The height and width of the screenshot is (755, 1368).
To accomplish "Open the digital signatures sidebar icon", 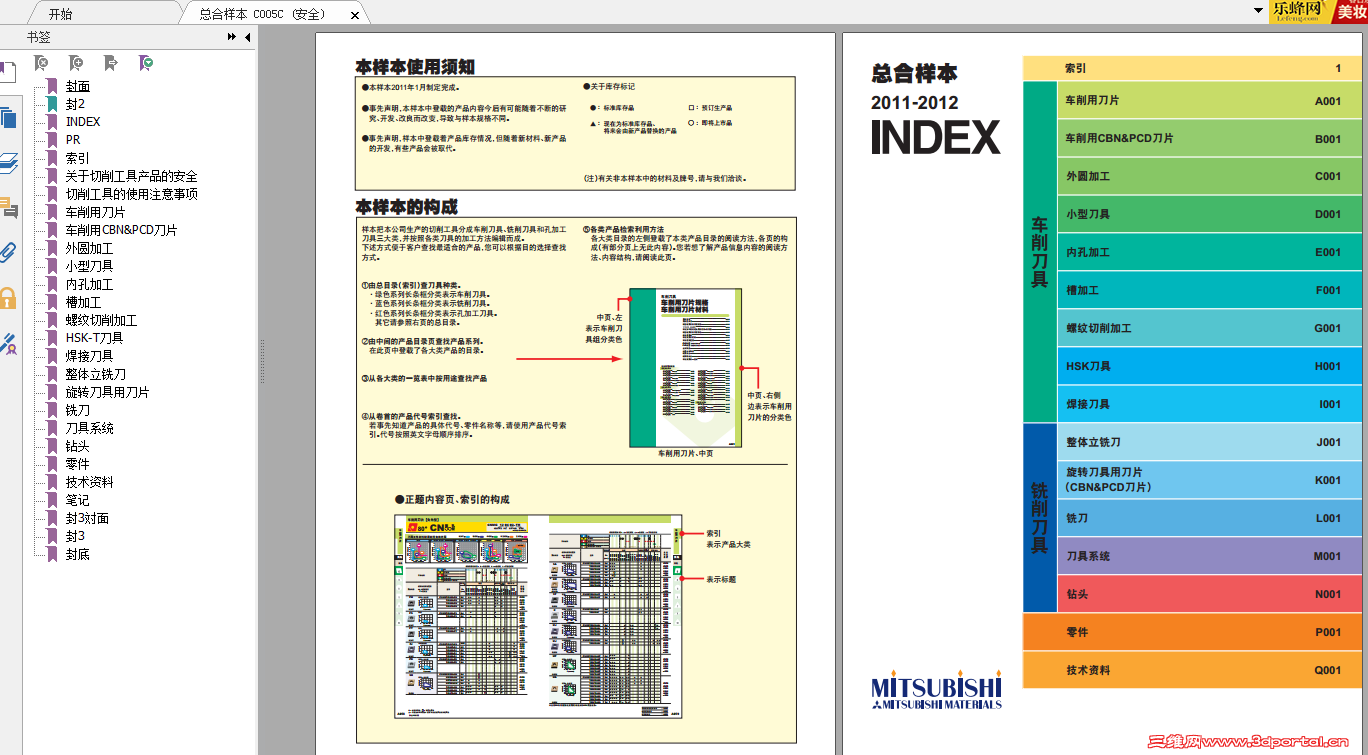I will click(x=8, y=343).
